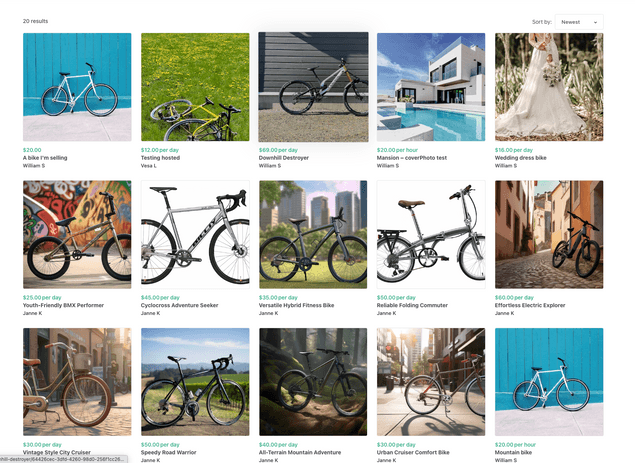635x463 pixels.
Task: Click the Cyclocross Adventure Seeker title
Action: click(x=179, y=305)
